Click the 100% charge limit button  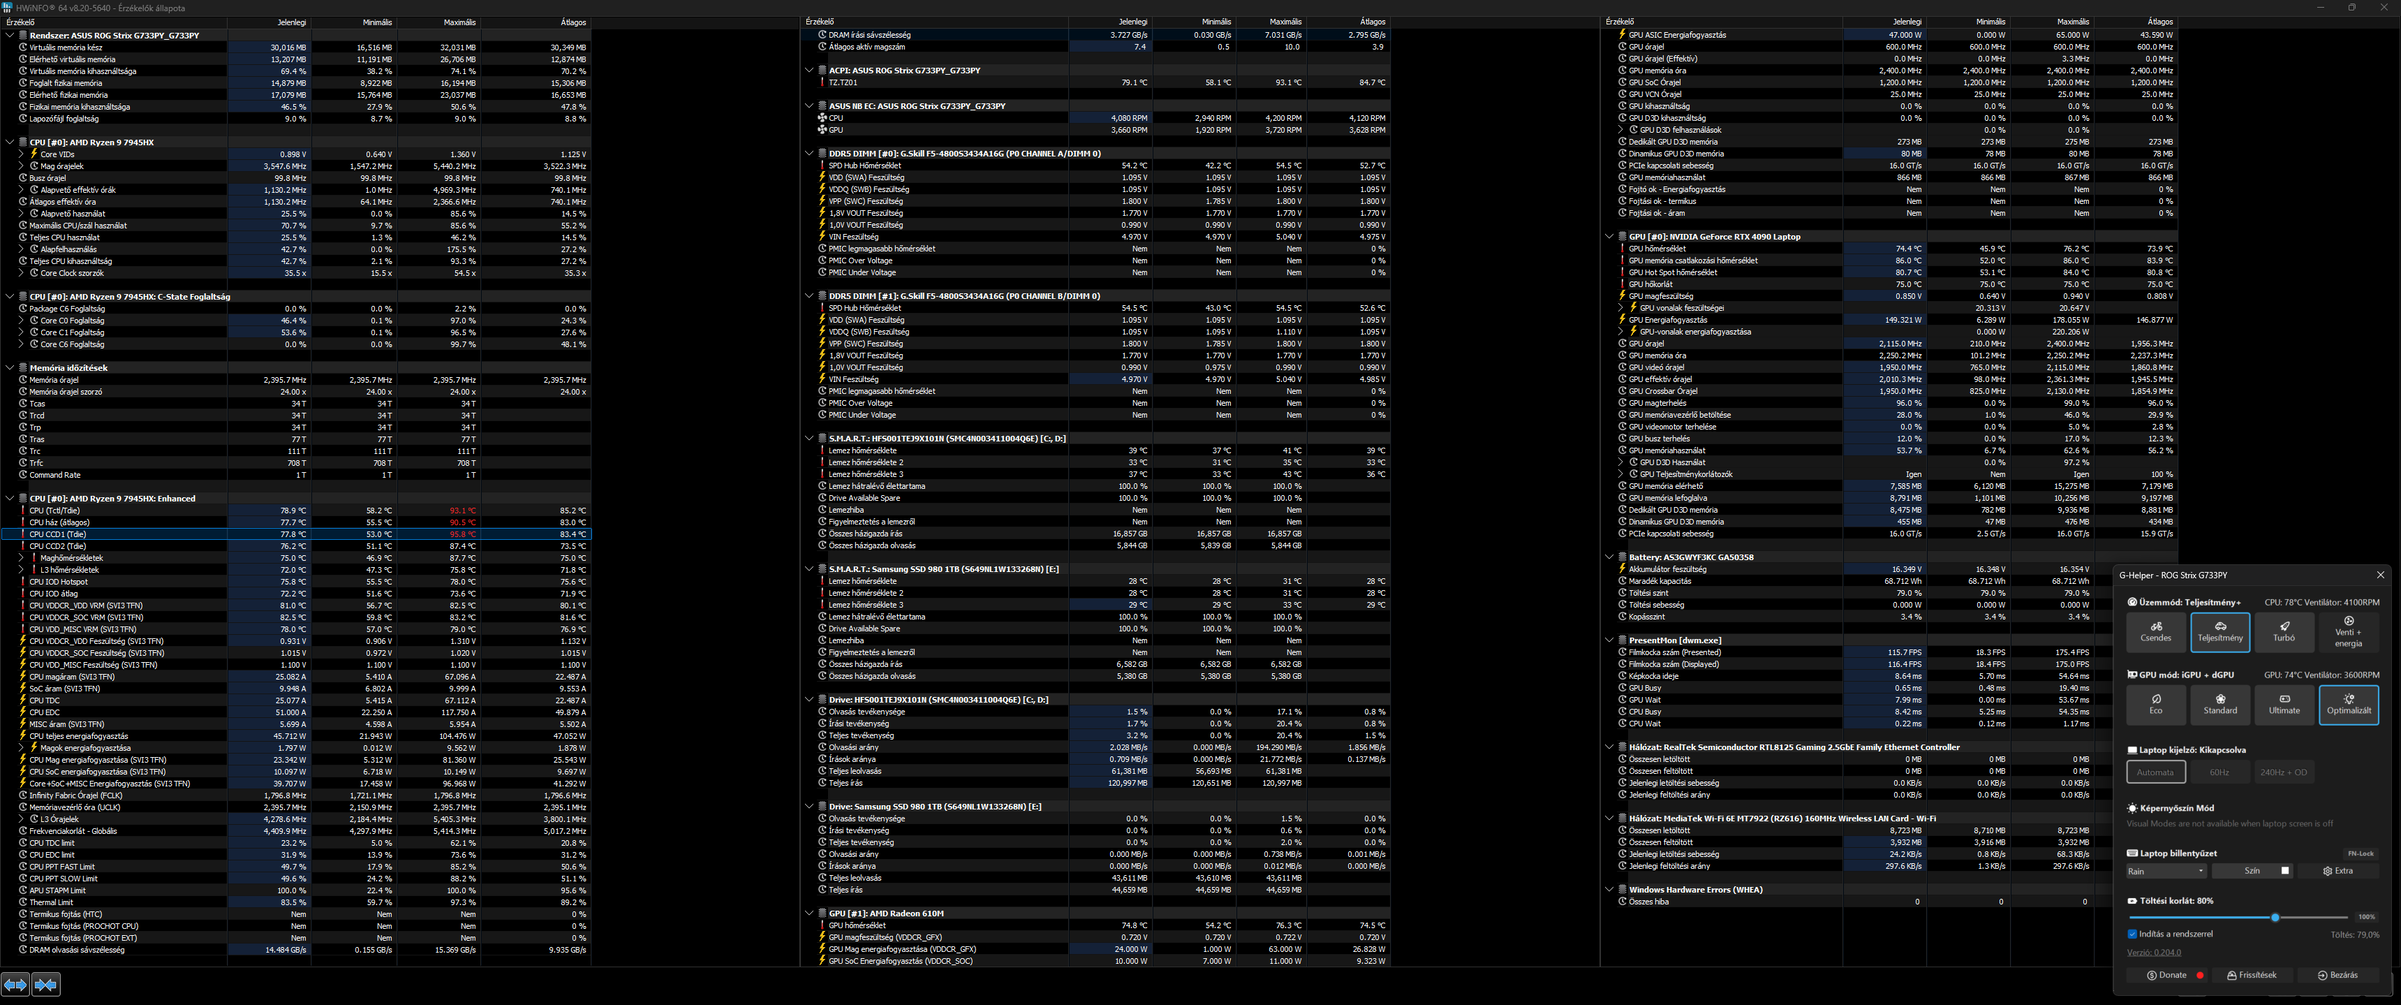click(x=2366, y=917)
